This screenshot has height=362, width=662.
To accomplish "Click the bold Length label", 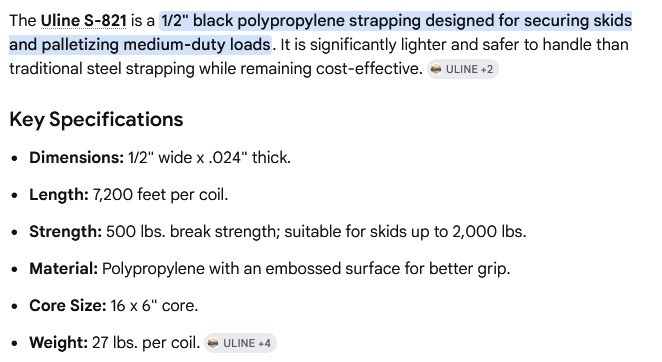I will pos(59,195).
